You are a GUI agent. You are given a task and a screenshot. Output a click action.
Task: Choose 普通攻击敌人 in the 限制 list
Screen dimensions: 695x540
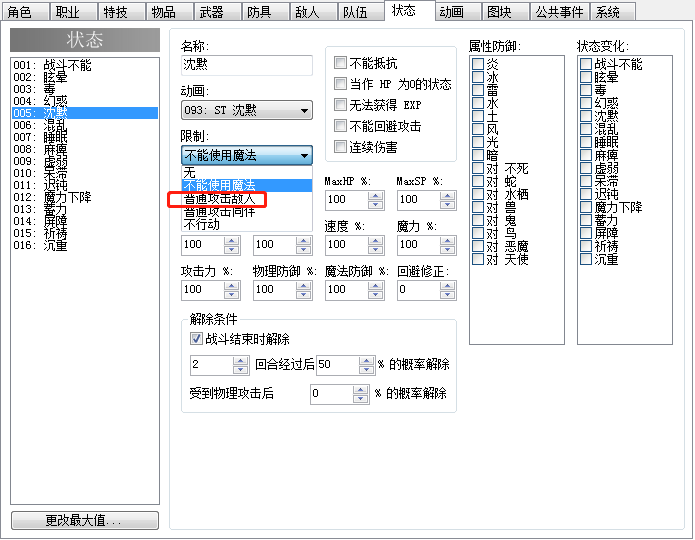[x=246, y=199]
